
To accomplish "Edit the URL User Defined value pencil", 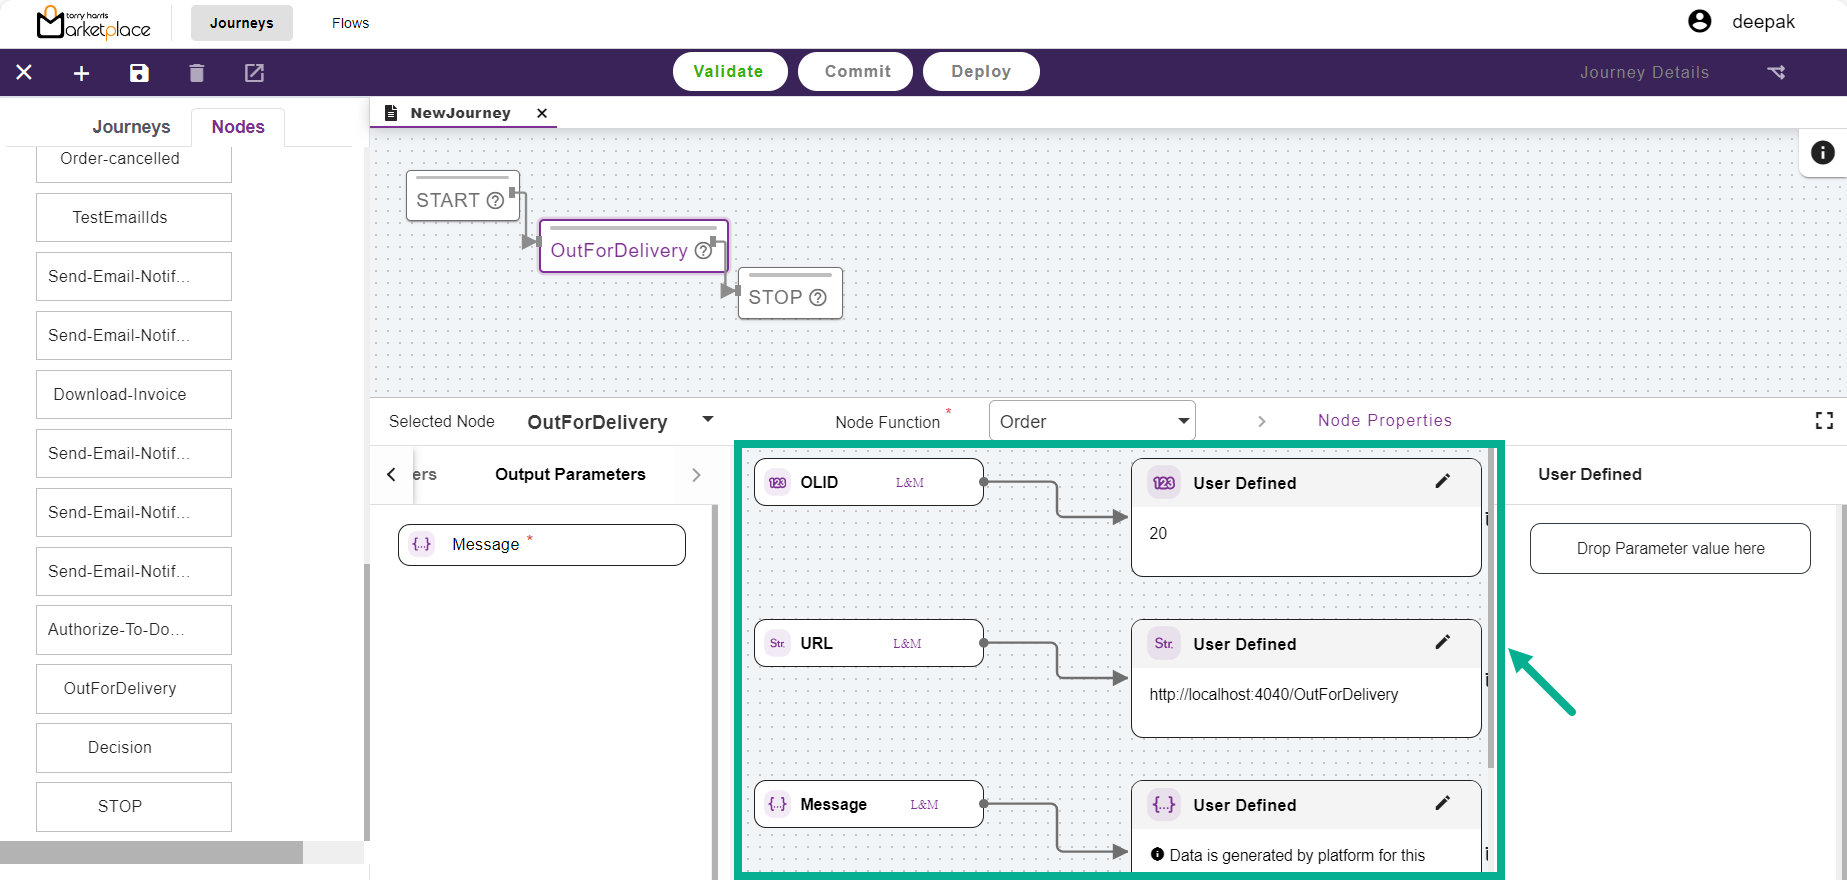I will (1442, 643).
